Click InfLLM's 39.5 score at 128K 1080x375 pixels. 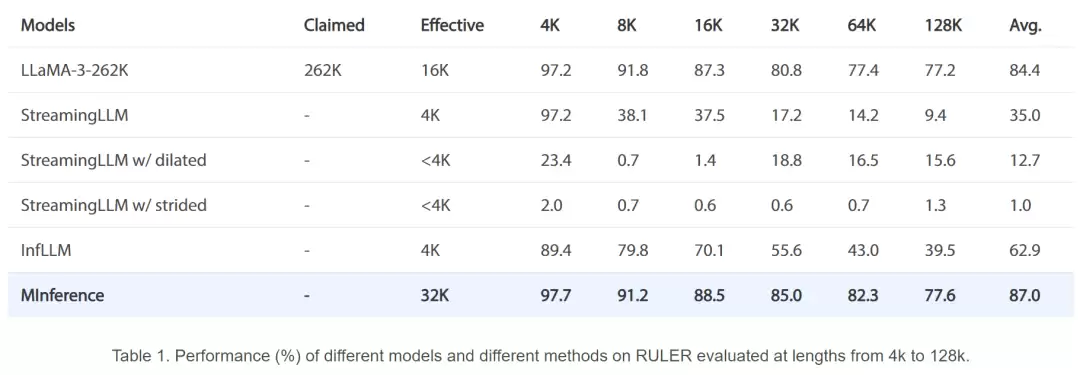point(940,250)
